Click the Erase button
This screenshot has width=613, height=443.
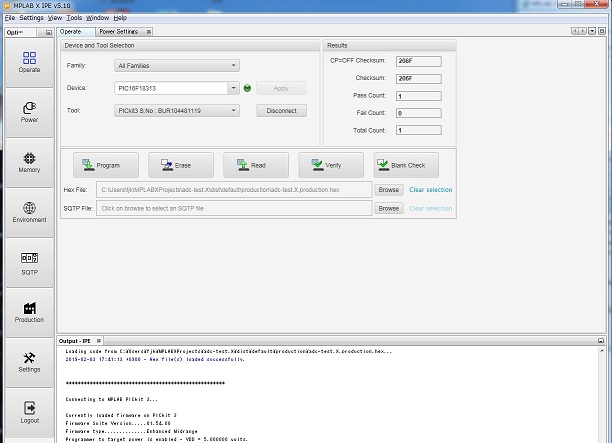[181, 165]
